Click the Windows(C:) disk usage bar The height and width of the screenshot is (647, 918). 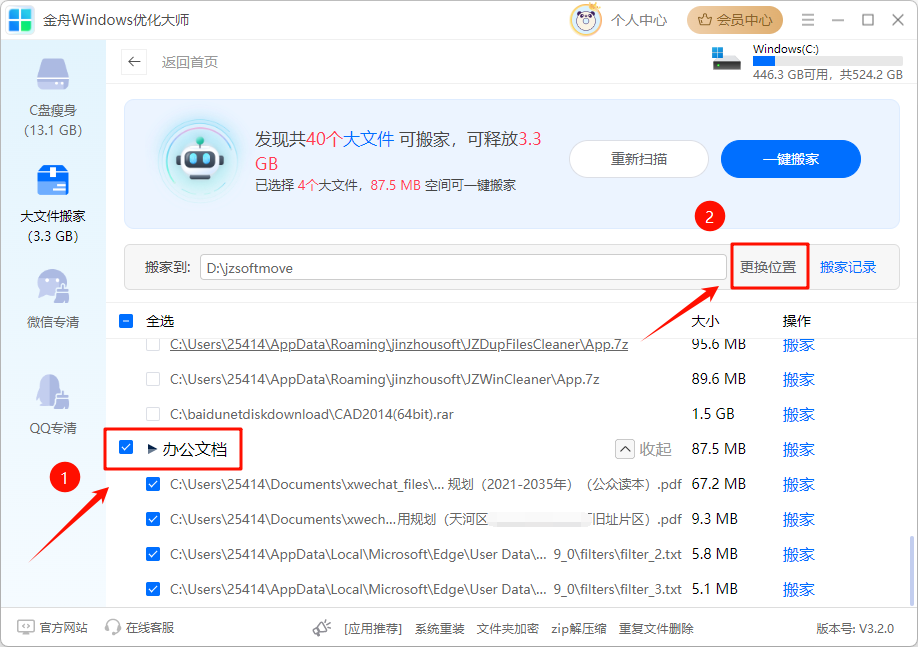pyautogui.click(x=827, y=61)
